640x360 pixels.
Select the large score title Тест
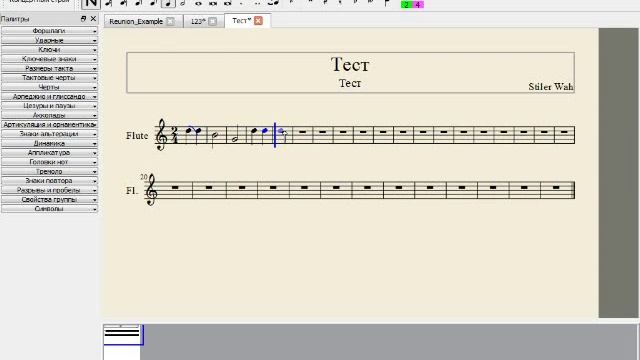click(x=350, y=64)
